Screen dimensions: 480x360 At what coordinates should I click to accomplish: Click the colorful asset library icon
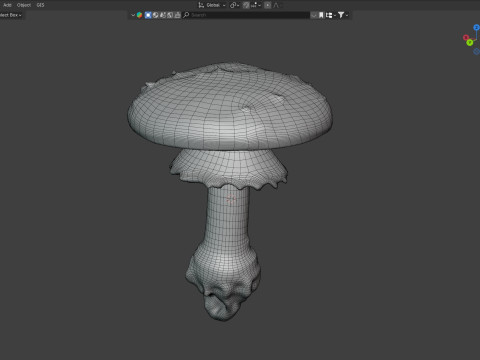(139, 15)
